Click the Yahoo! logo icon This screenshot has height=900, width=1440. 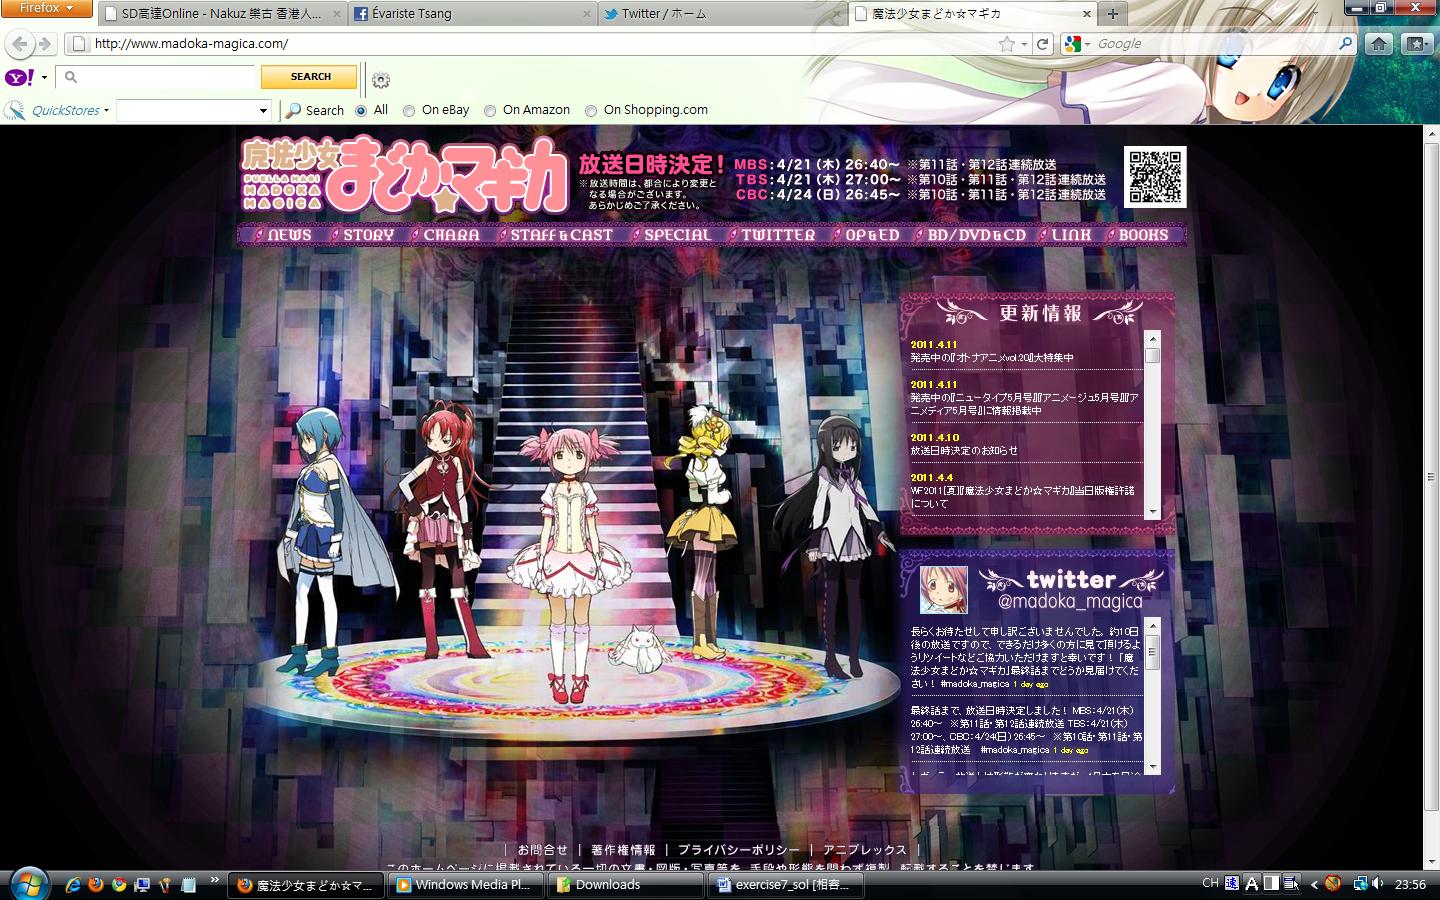[20, 77]
